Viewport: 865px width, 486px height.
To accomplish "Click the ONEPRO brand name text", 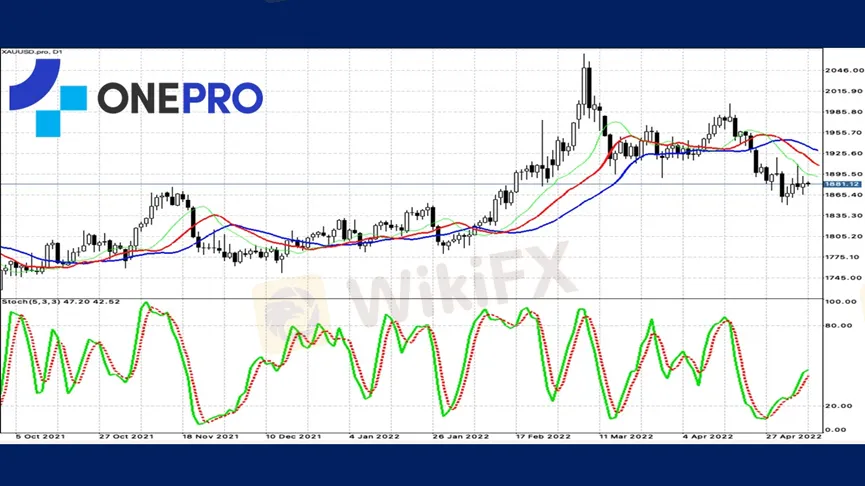I will tap(180, 98).
